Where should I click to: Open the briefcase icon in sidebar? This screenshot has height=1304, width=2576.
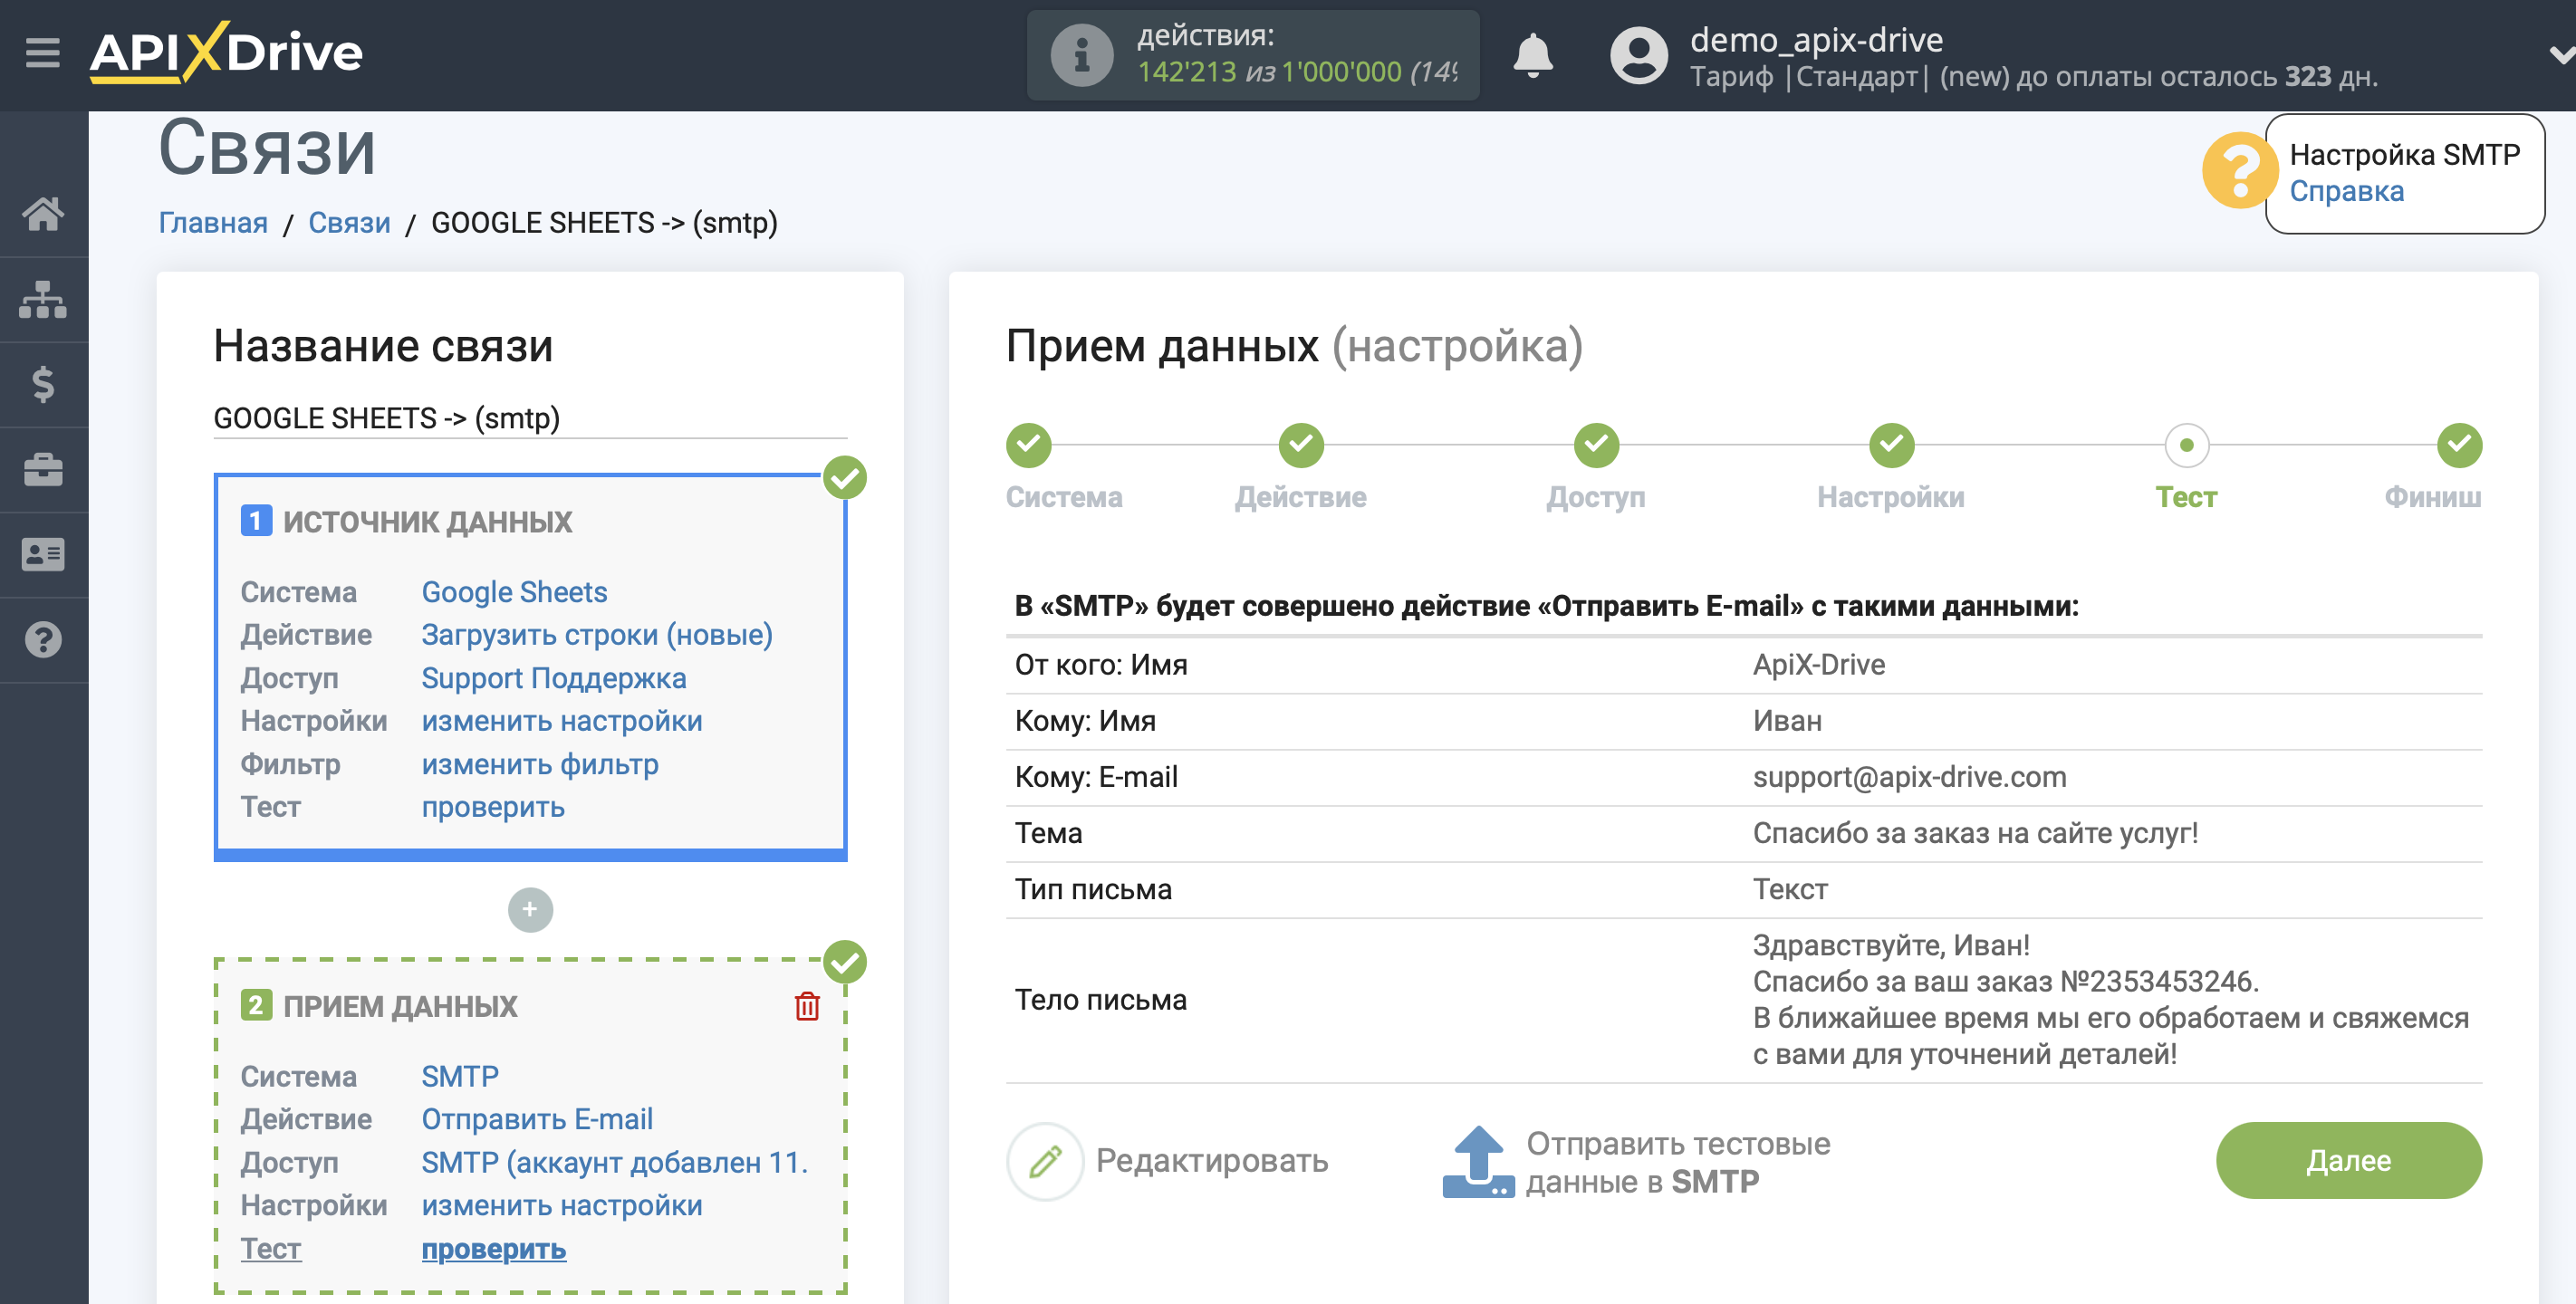[43, 469]
